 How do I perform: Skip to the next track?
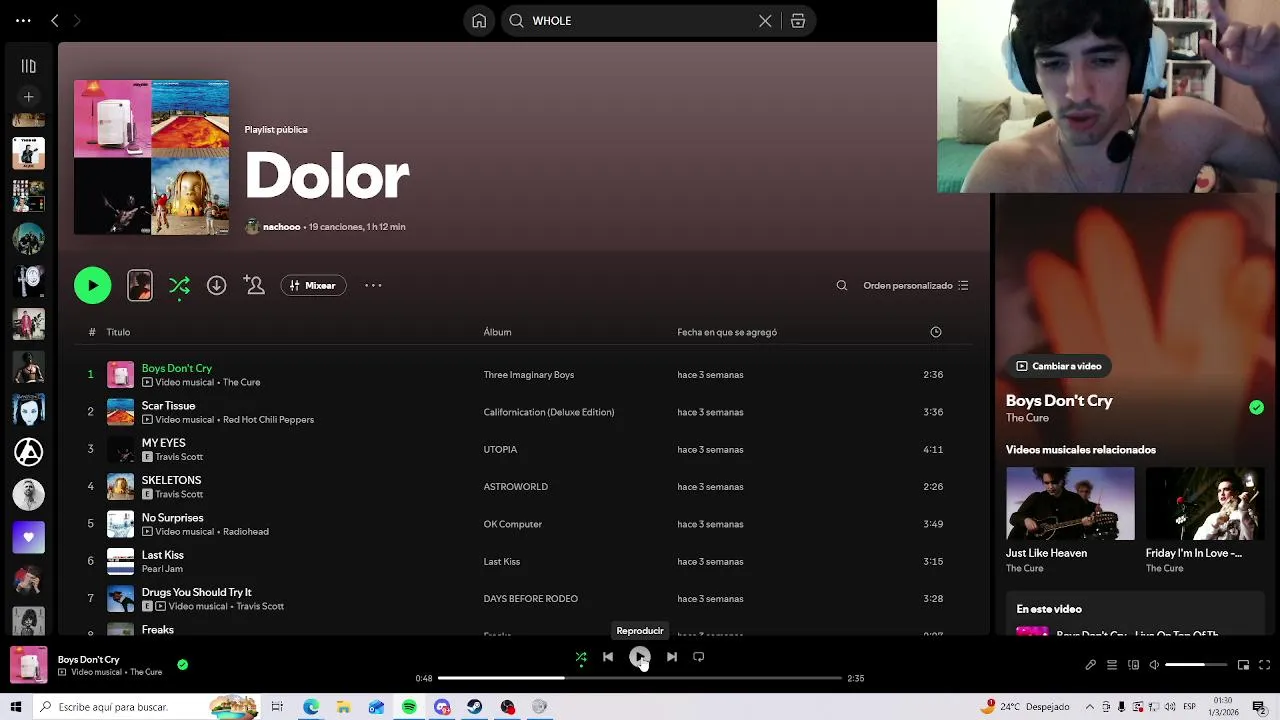click(x=672, y=657)
